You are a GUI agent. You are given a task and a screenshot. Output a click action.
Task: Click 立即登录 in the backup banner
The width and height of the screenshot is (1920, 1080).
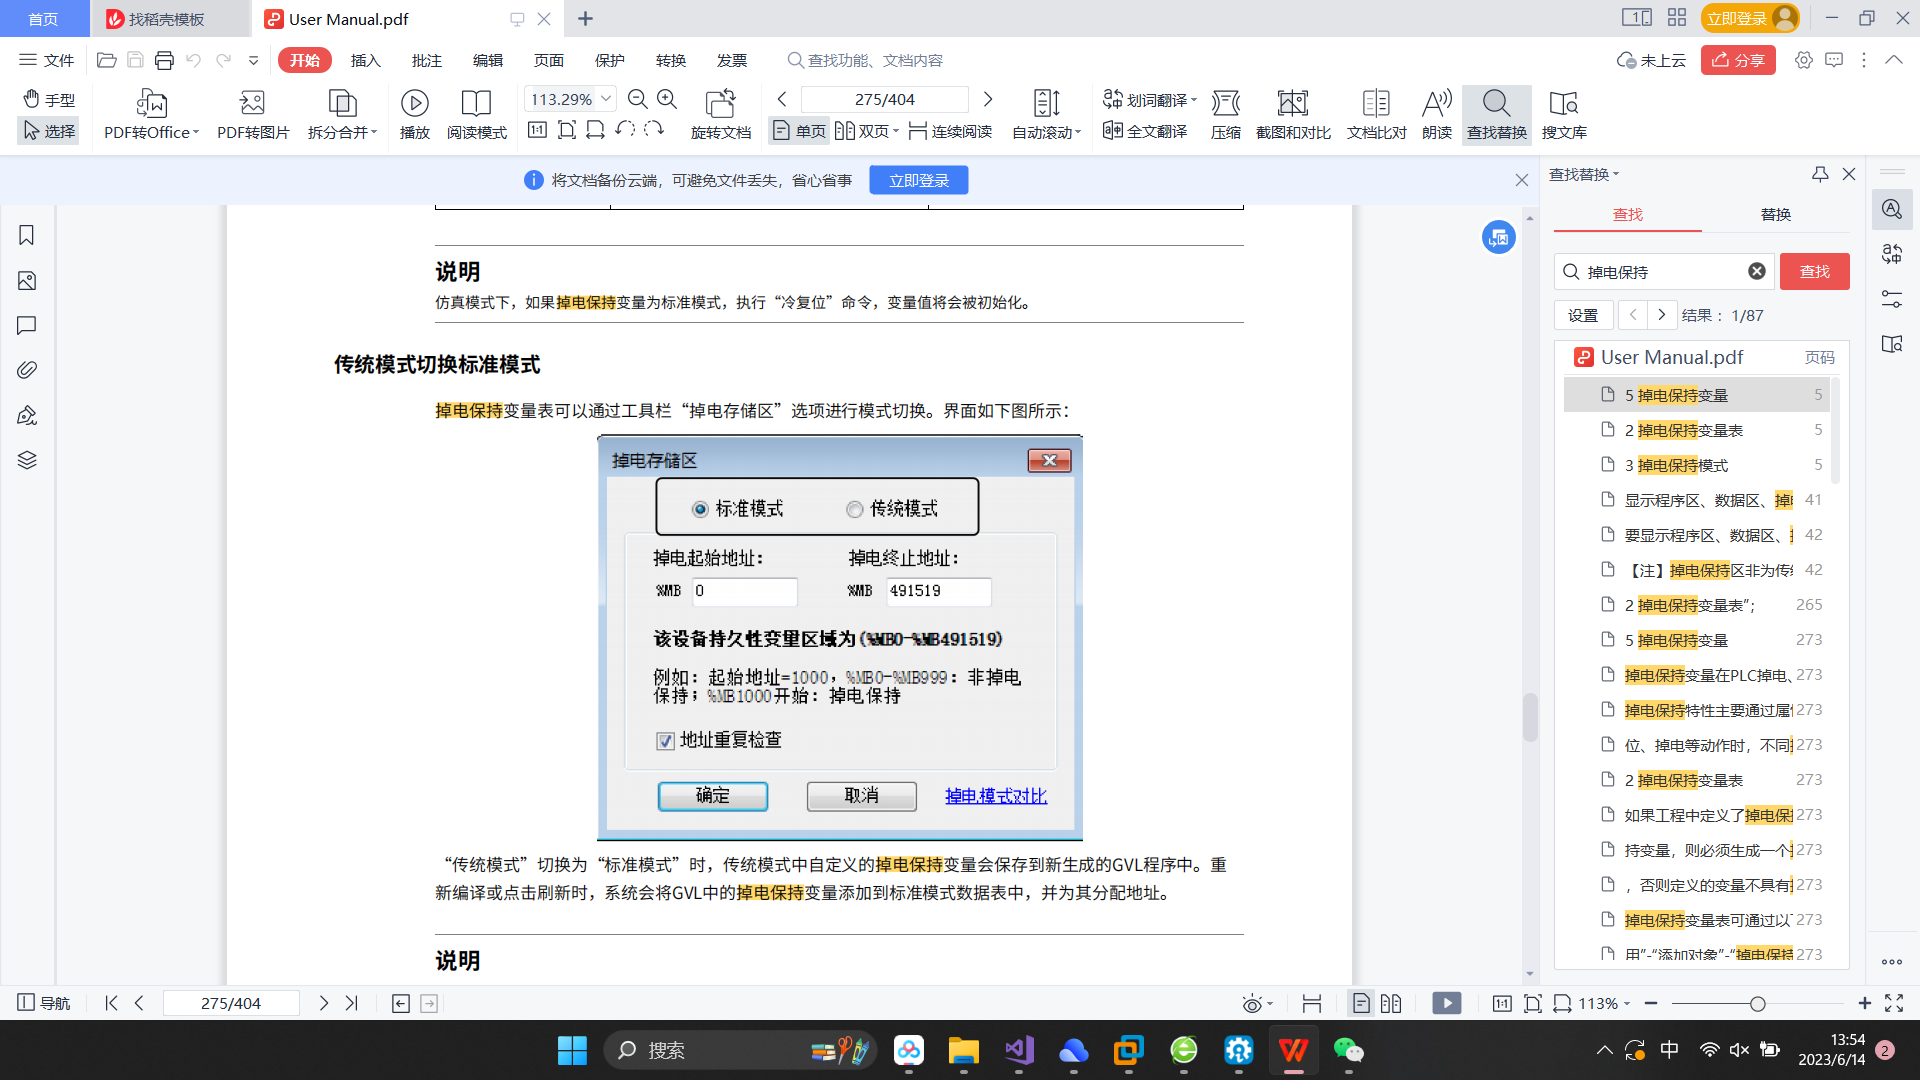coord(918,180)
